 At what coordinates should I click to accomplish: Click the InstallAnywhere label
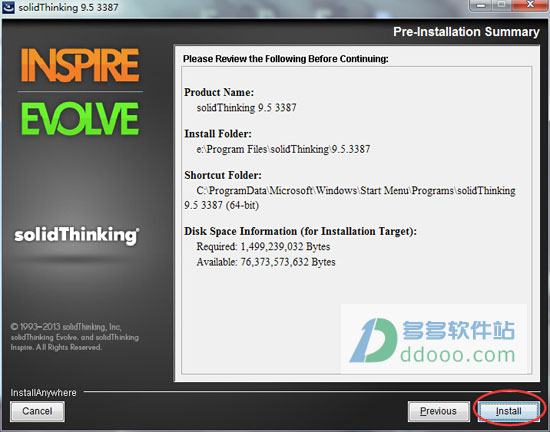43,392
